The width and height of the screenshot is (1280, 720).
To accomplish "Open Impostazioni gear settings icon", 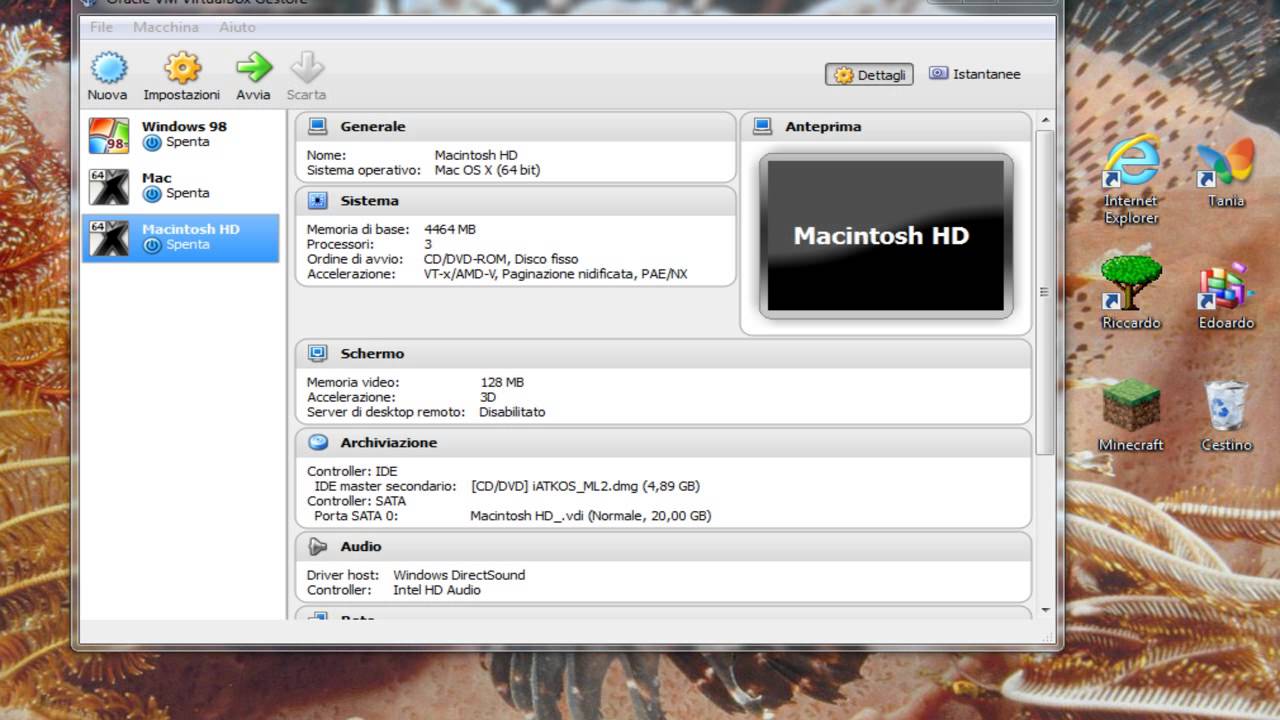I will (182, 68).
